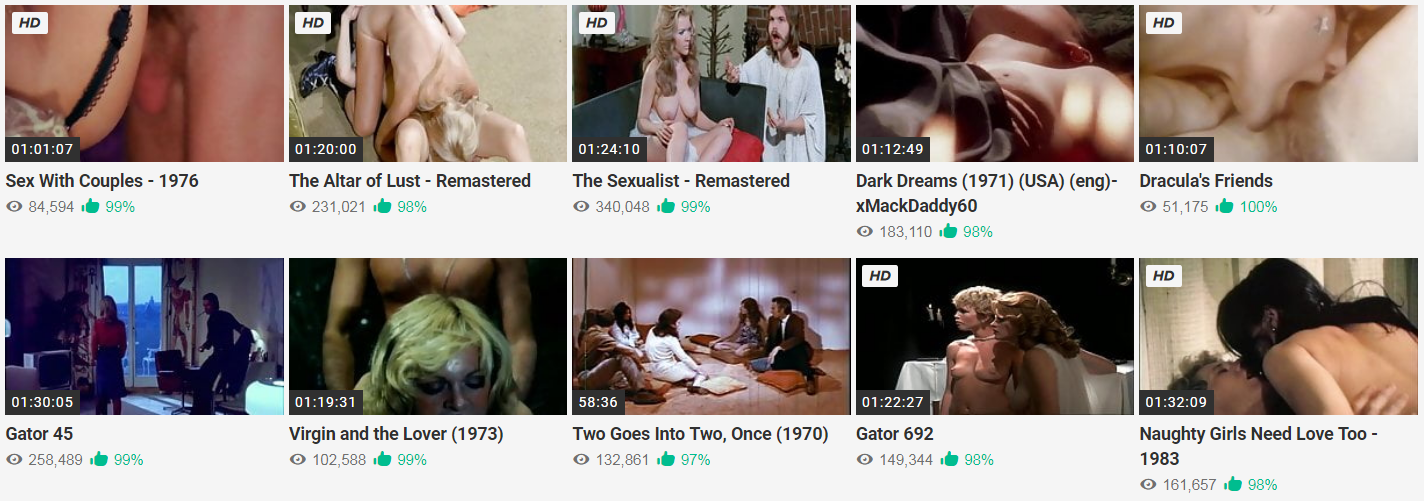Click the 01:24:10 duration badge
1424x501 pixels.
point(610,150)
